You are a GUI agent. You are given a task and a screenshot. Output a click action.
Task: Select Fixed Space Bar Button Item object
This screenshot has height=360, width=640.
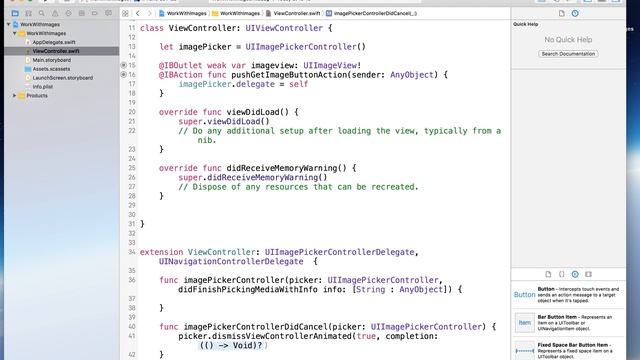[x=568, y=351]
